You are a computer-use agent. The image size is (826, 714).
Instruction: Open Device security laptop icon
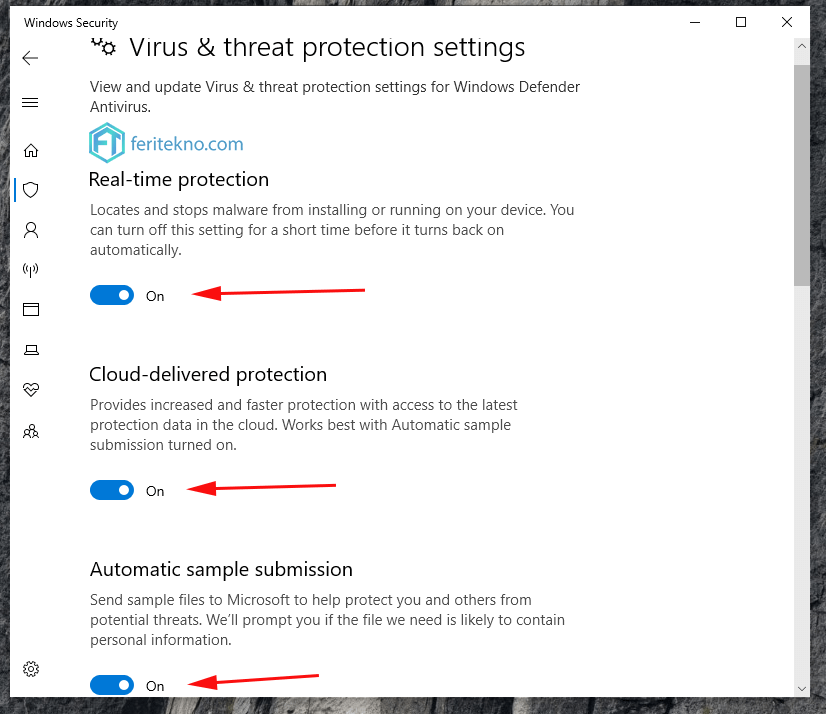point(31,350)
